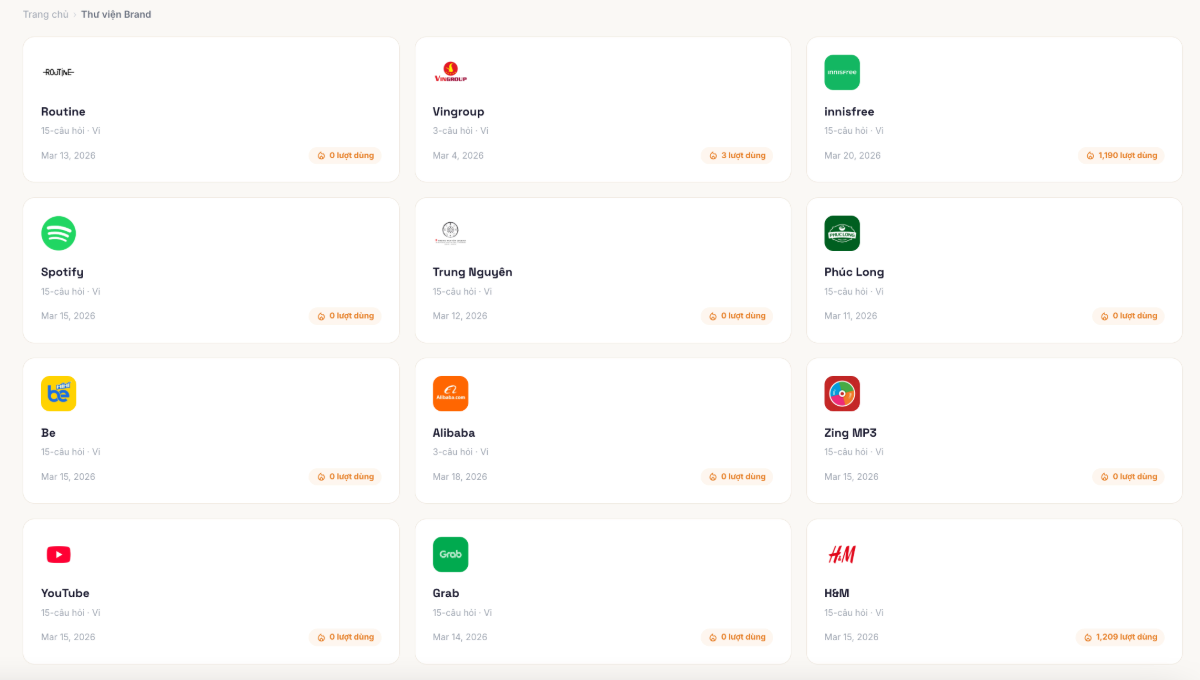
Task: Click 3-câu hỏi · Vi under Vingroup
Action: point(460,131)
